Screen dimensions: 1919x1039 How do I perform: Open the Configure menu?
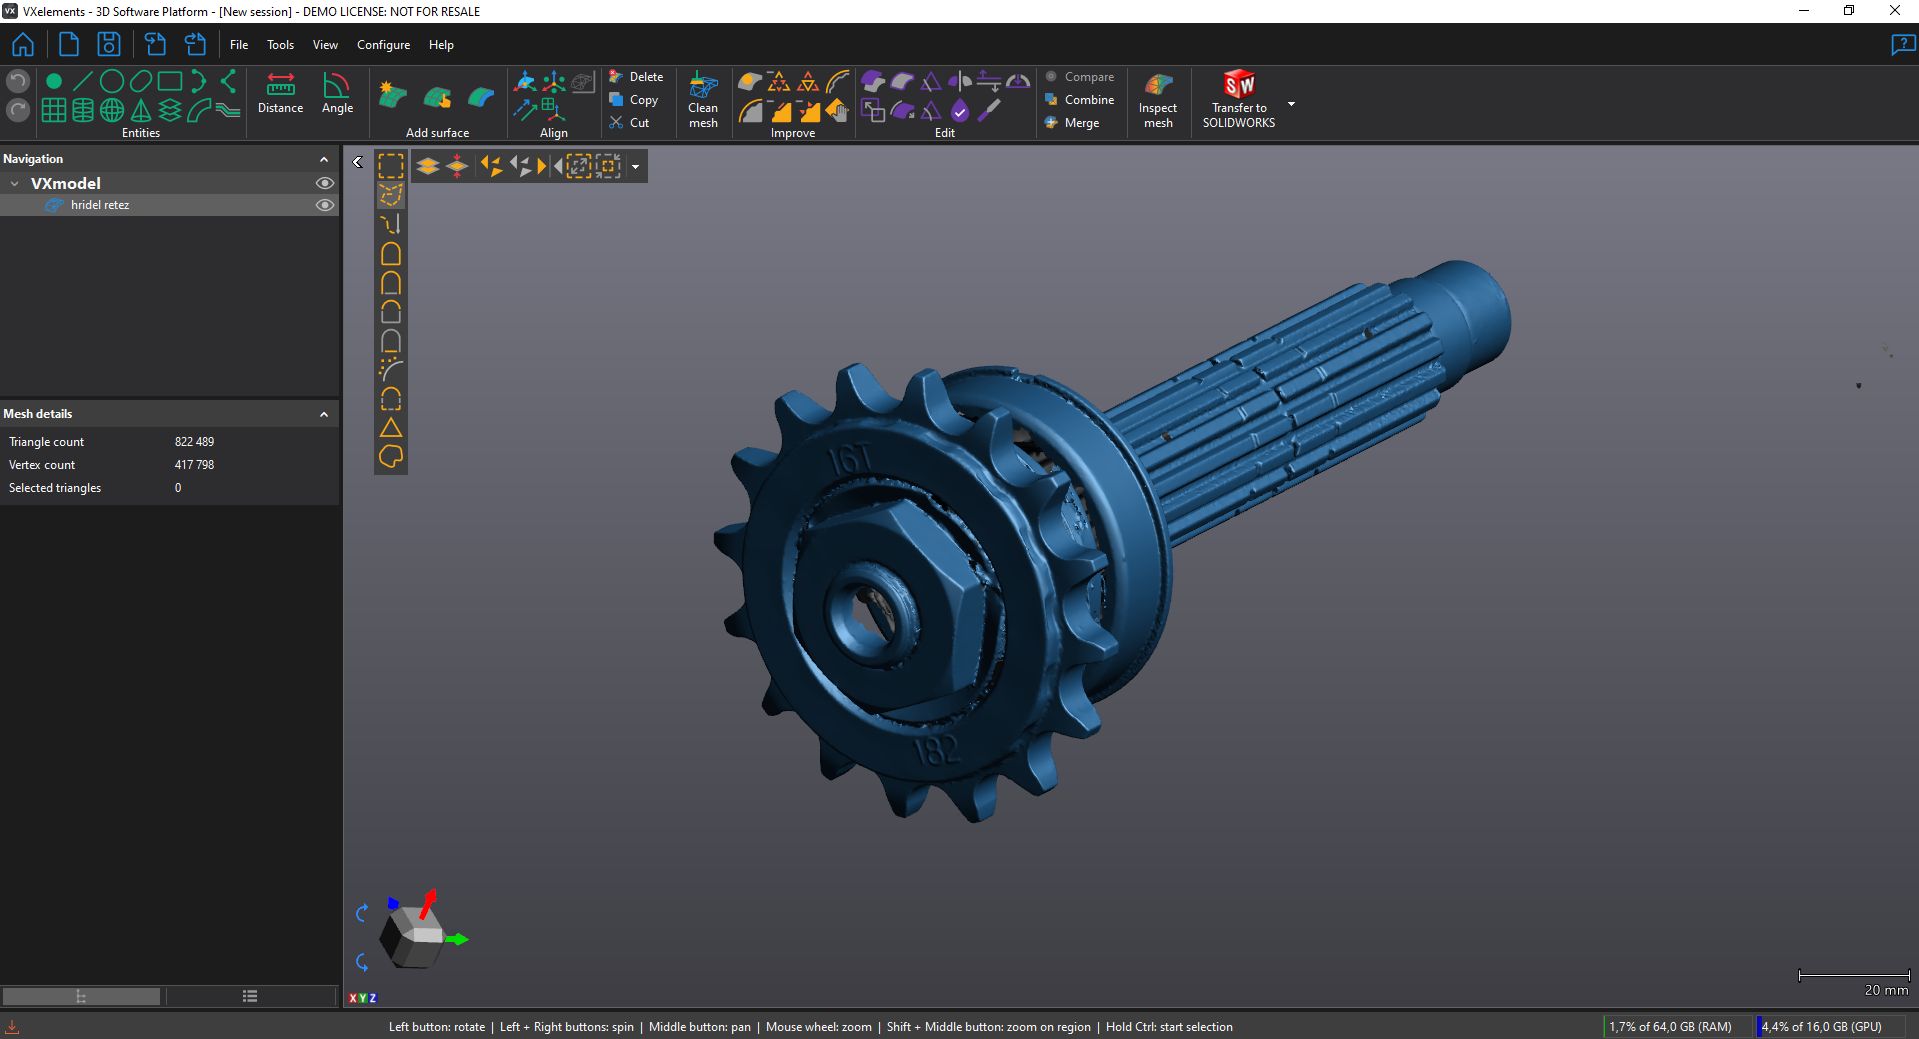pos(383,45)
